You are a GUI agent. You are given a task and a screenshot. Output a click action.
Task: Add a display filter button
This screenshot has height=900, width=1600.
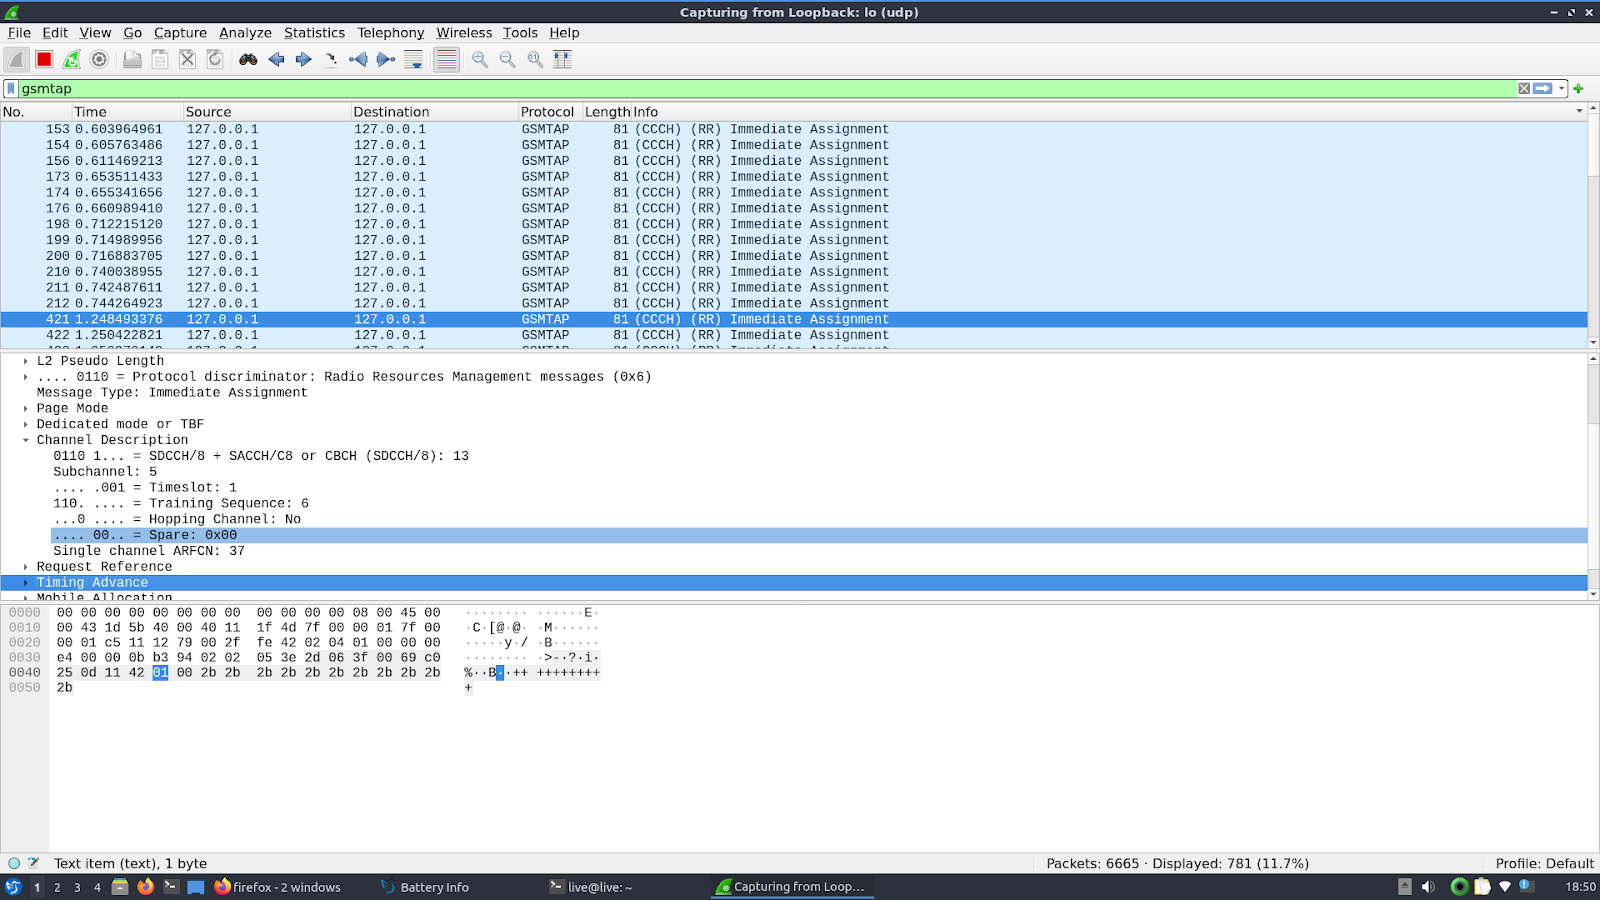pos(1579,89)
